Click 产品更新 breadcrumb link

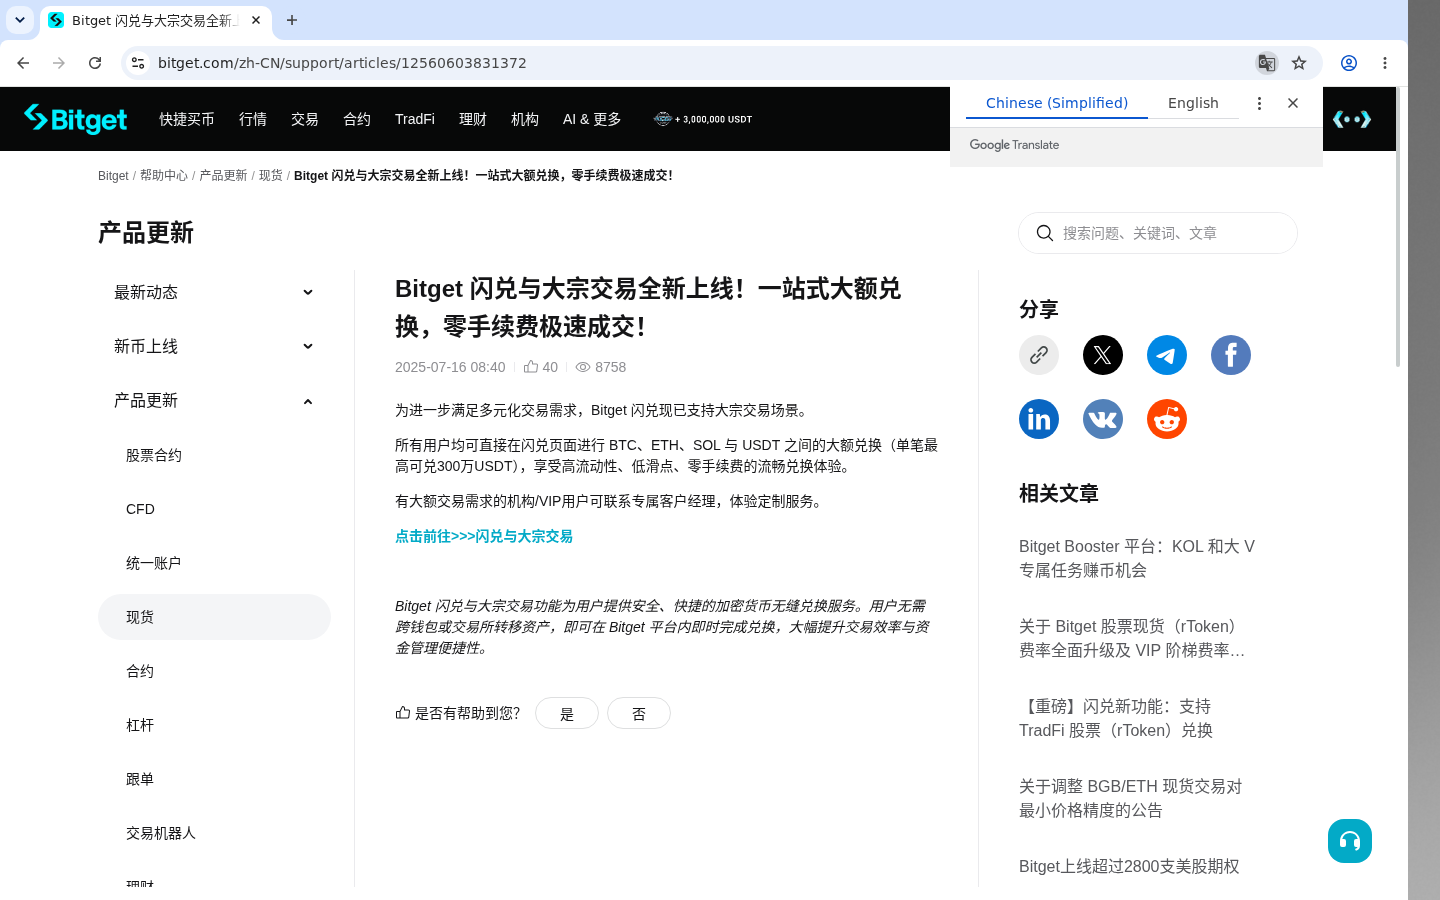223,175
